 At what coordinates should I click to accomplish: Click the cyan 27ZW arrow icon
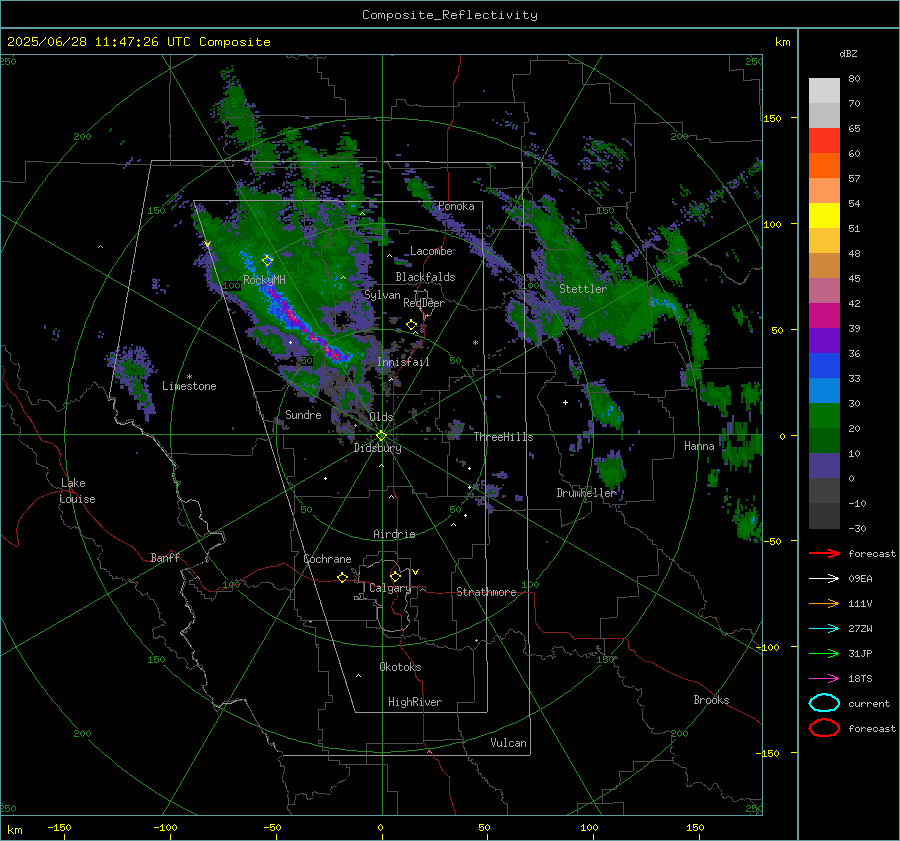[824, 629]
